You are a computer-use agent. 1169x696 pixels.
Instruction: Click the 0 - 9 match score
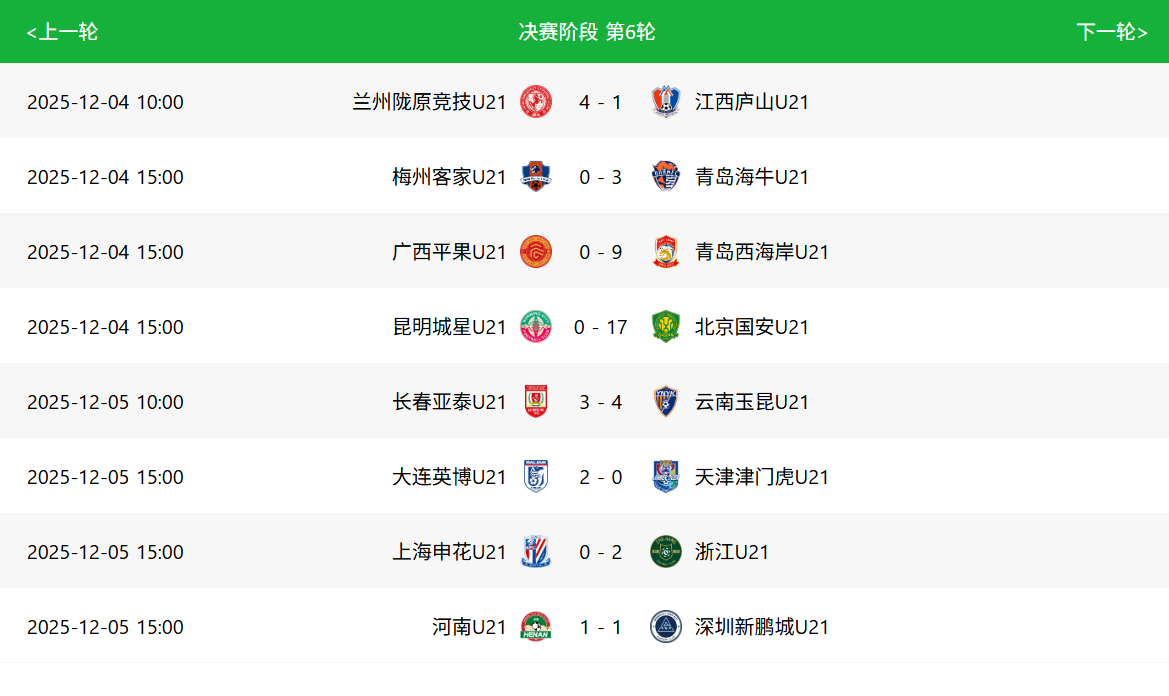coord(600,252)
